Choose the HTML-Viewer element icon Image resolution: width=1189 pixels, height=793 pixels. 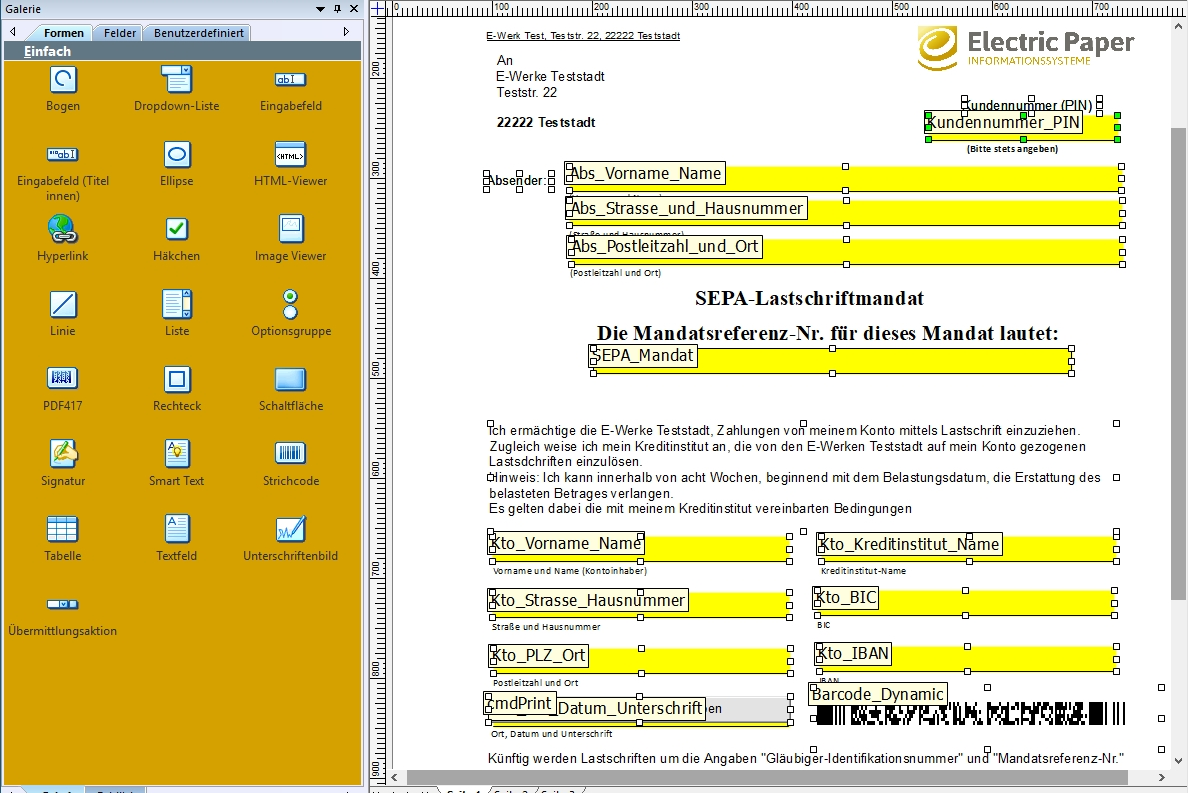click(290, 155)
